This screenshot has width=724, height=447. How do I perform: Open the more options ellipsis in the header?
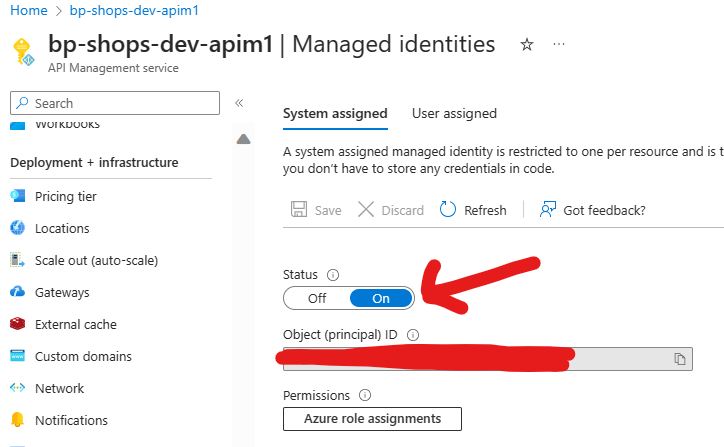click(x=559, y=44)
